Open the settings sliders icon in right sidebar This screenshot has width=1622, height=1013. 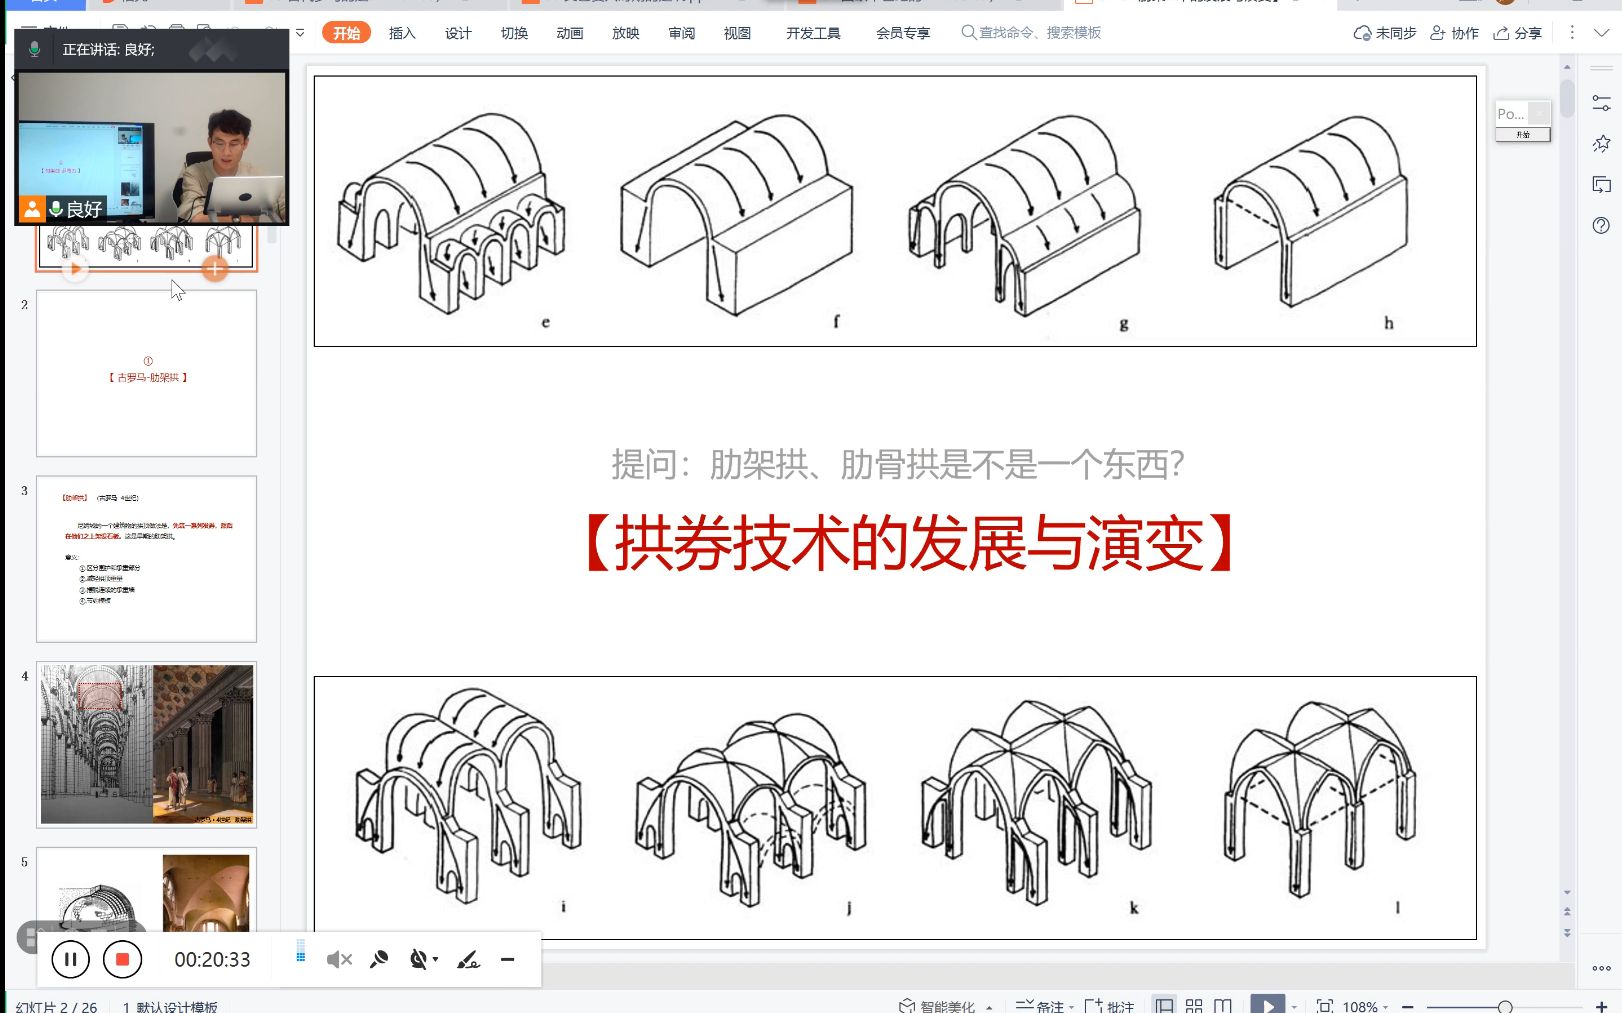tap(1601, 103)
